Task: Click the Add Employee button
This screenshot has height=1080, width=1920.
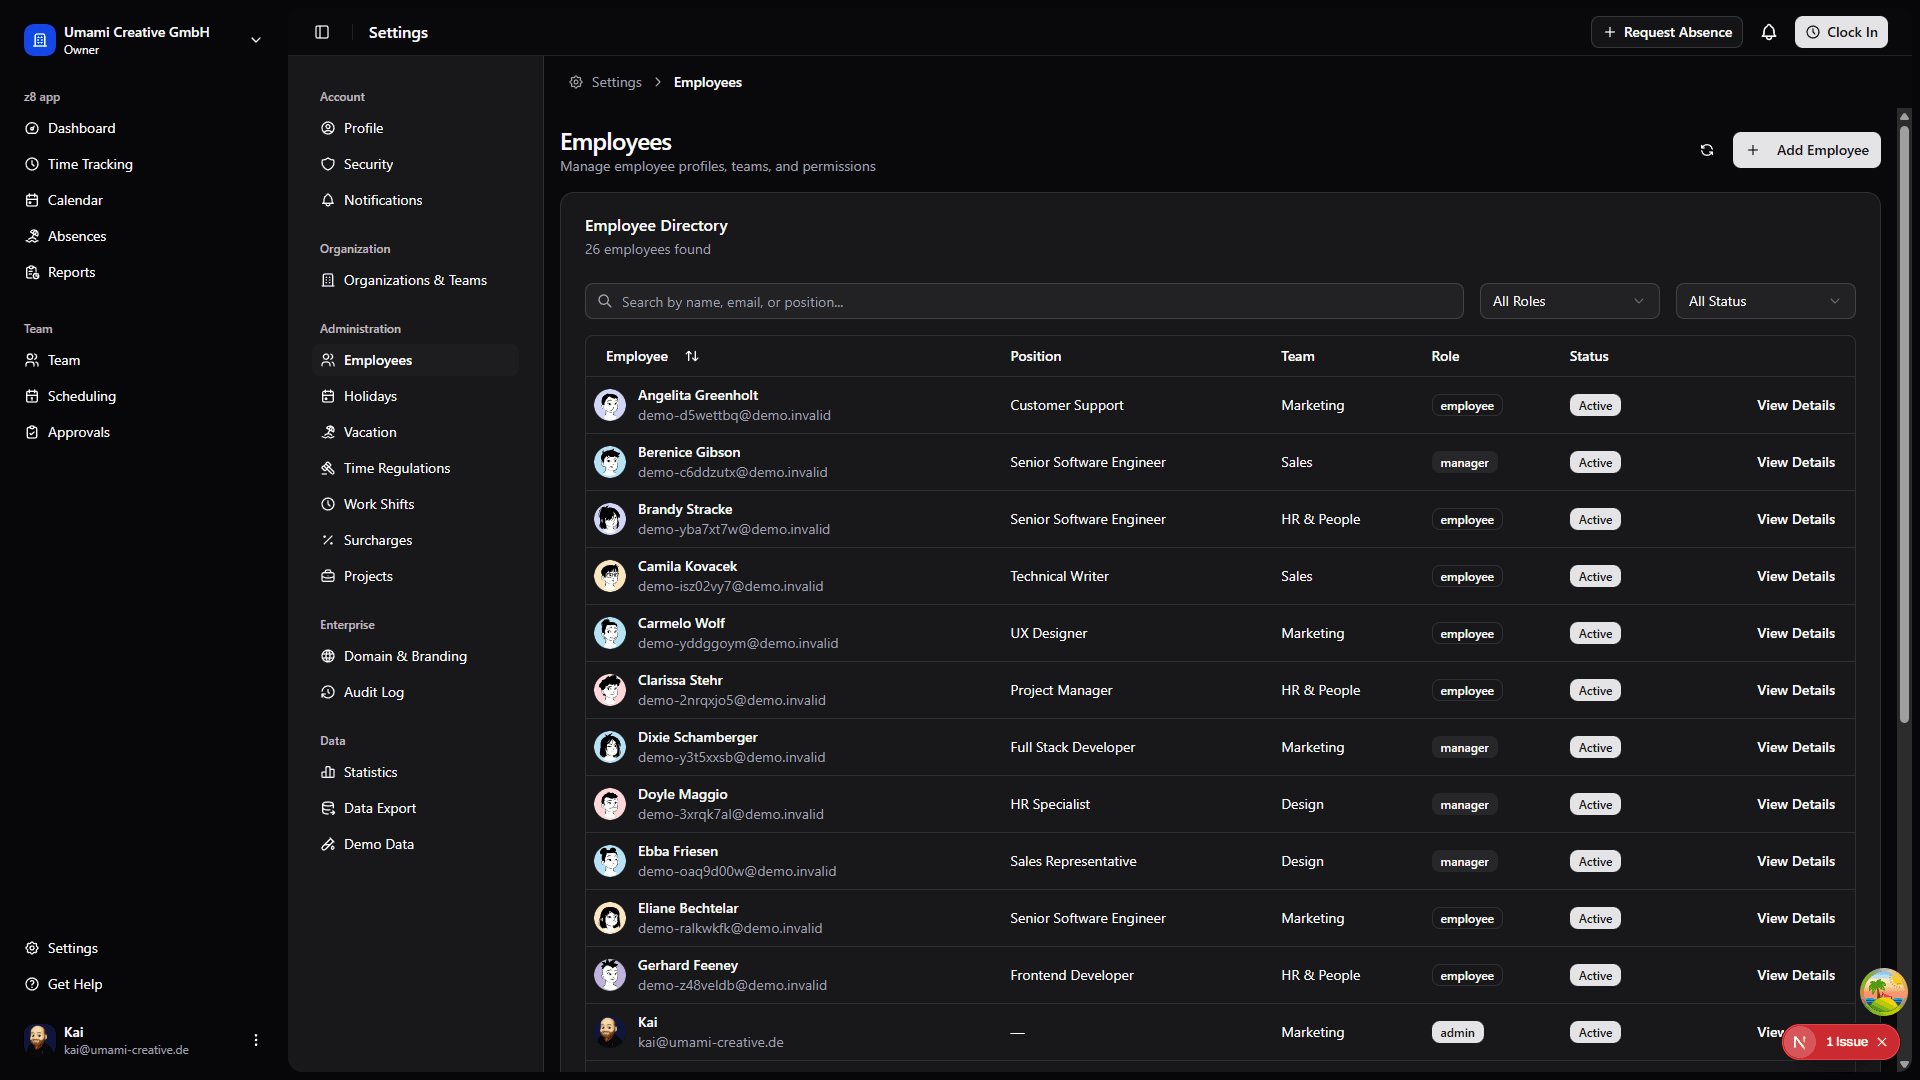Action: point(1806,150)
